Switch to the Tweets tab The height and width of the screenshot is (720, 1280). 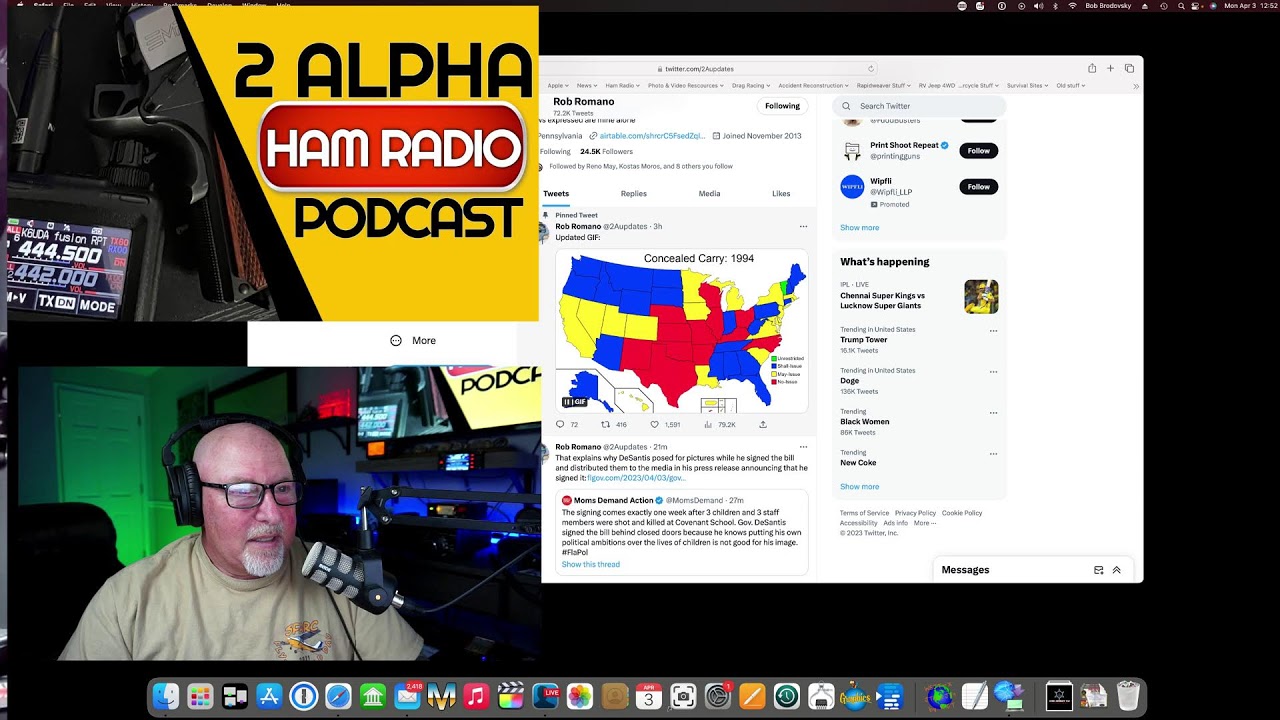(x=556, y=194)
